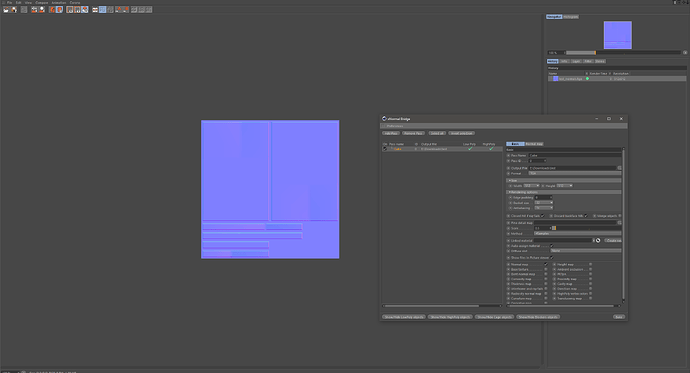Click the Pass ID stepper arrows
The width and height of the screenshot is (690, 373).
click(x=545, y=161)
